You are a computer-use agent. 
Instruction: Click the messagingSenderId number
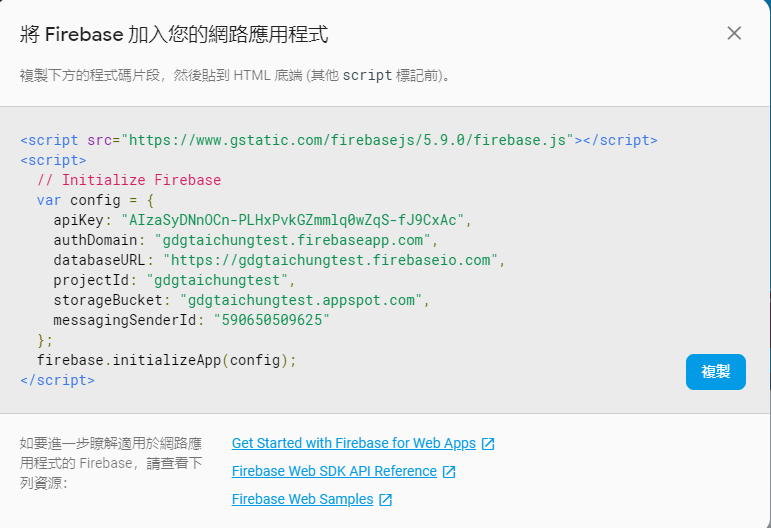pos(271,321)
